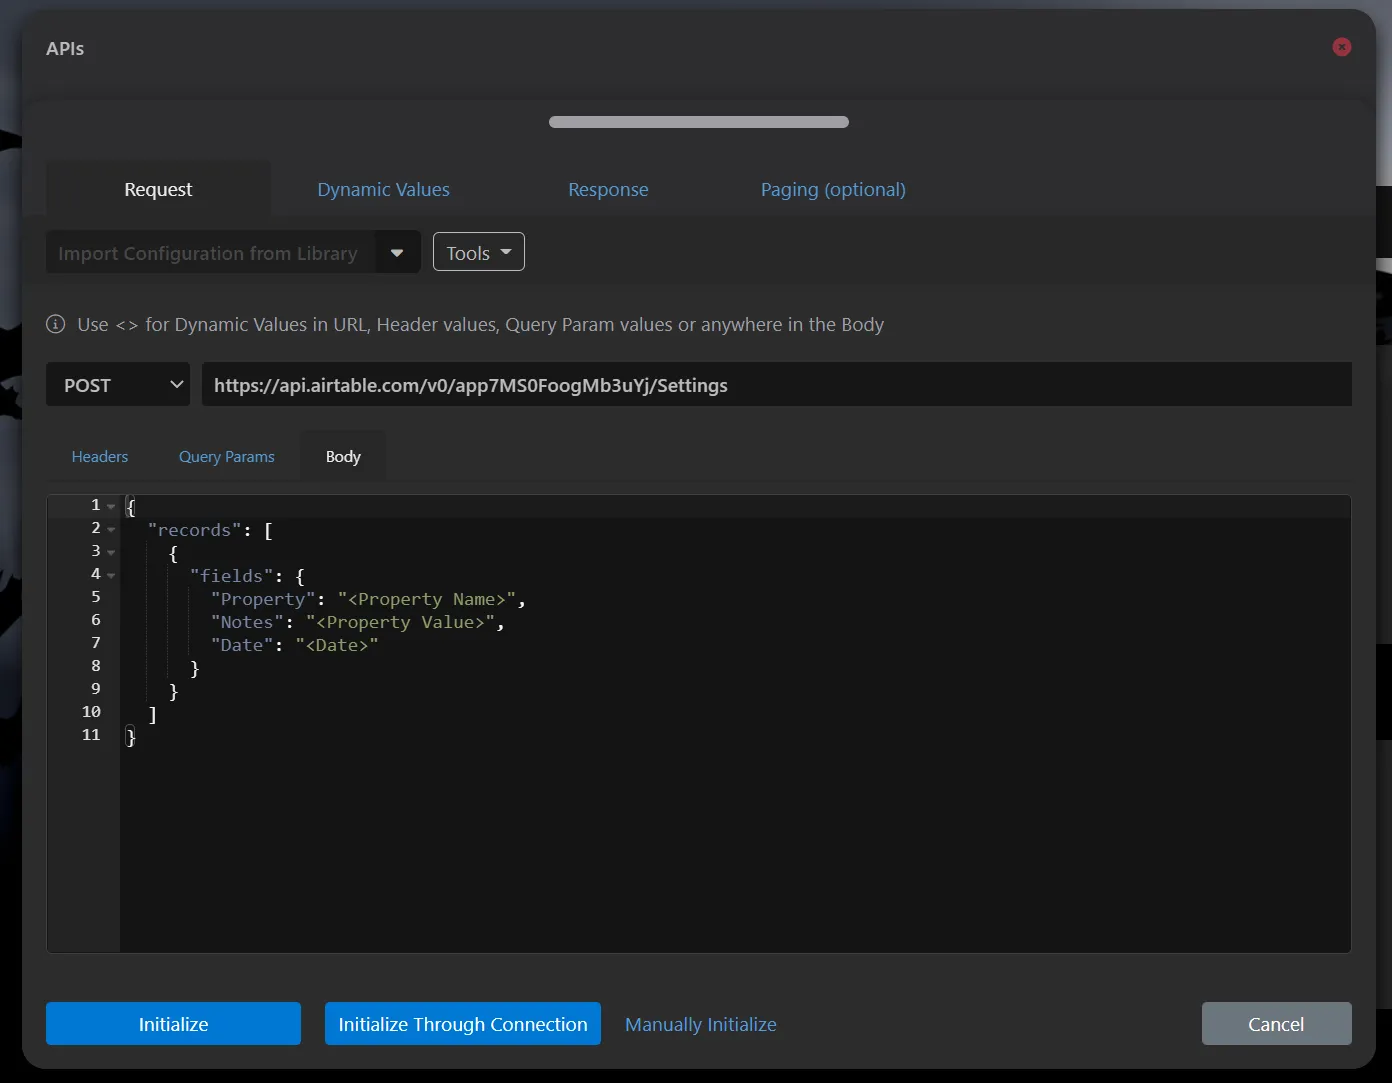The width and height of the screenshot is (1392, 1083).
Task: Select the Headers sub-tab
Action: [x=100, y=456]
